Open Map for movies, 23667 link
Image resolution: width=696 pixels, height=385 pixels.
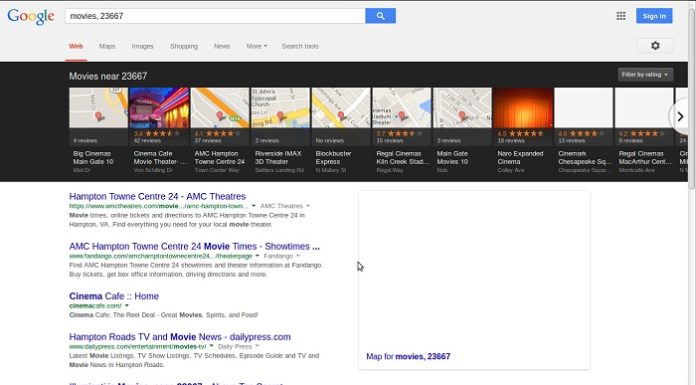[408, 356]
